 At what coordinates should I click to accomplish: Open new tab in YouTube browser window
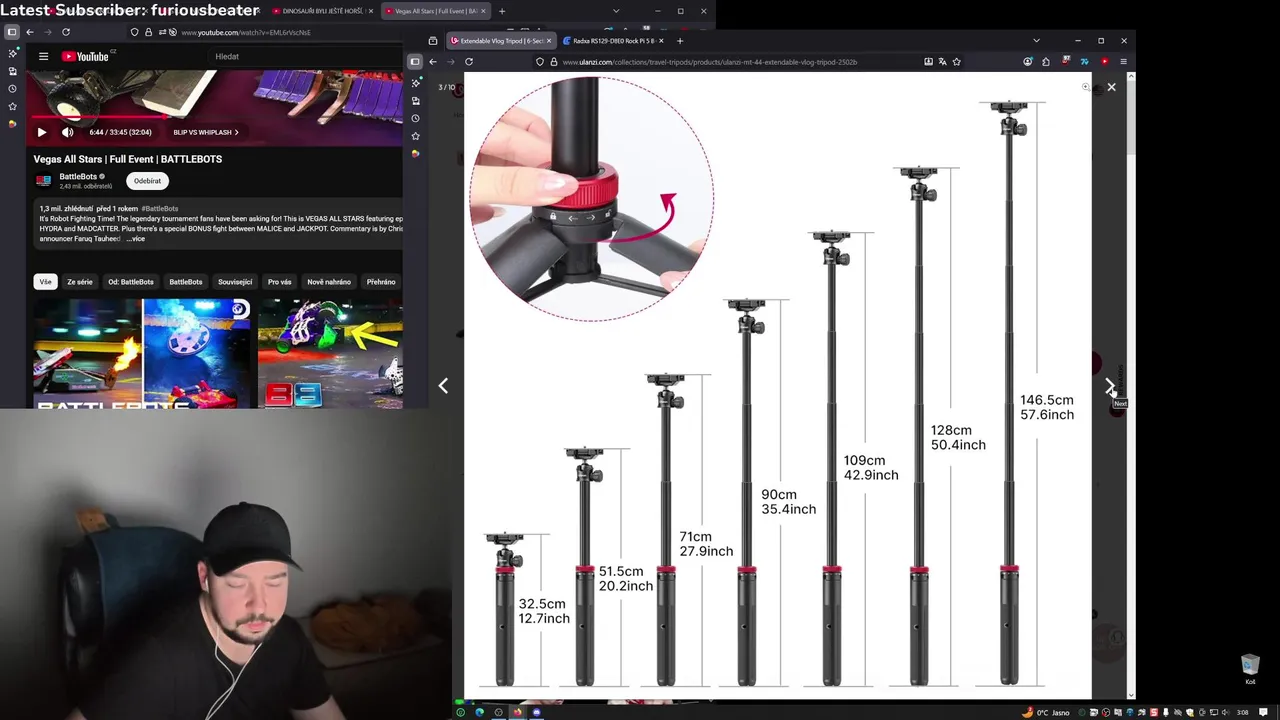[x=502, y=11]
